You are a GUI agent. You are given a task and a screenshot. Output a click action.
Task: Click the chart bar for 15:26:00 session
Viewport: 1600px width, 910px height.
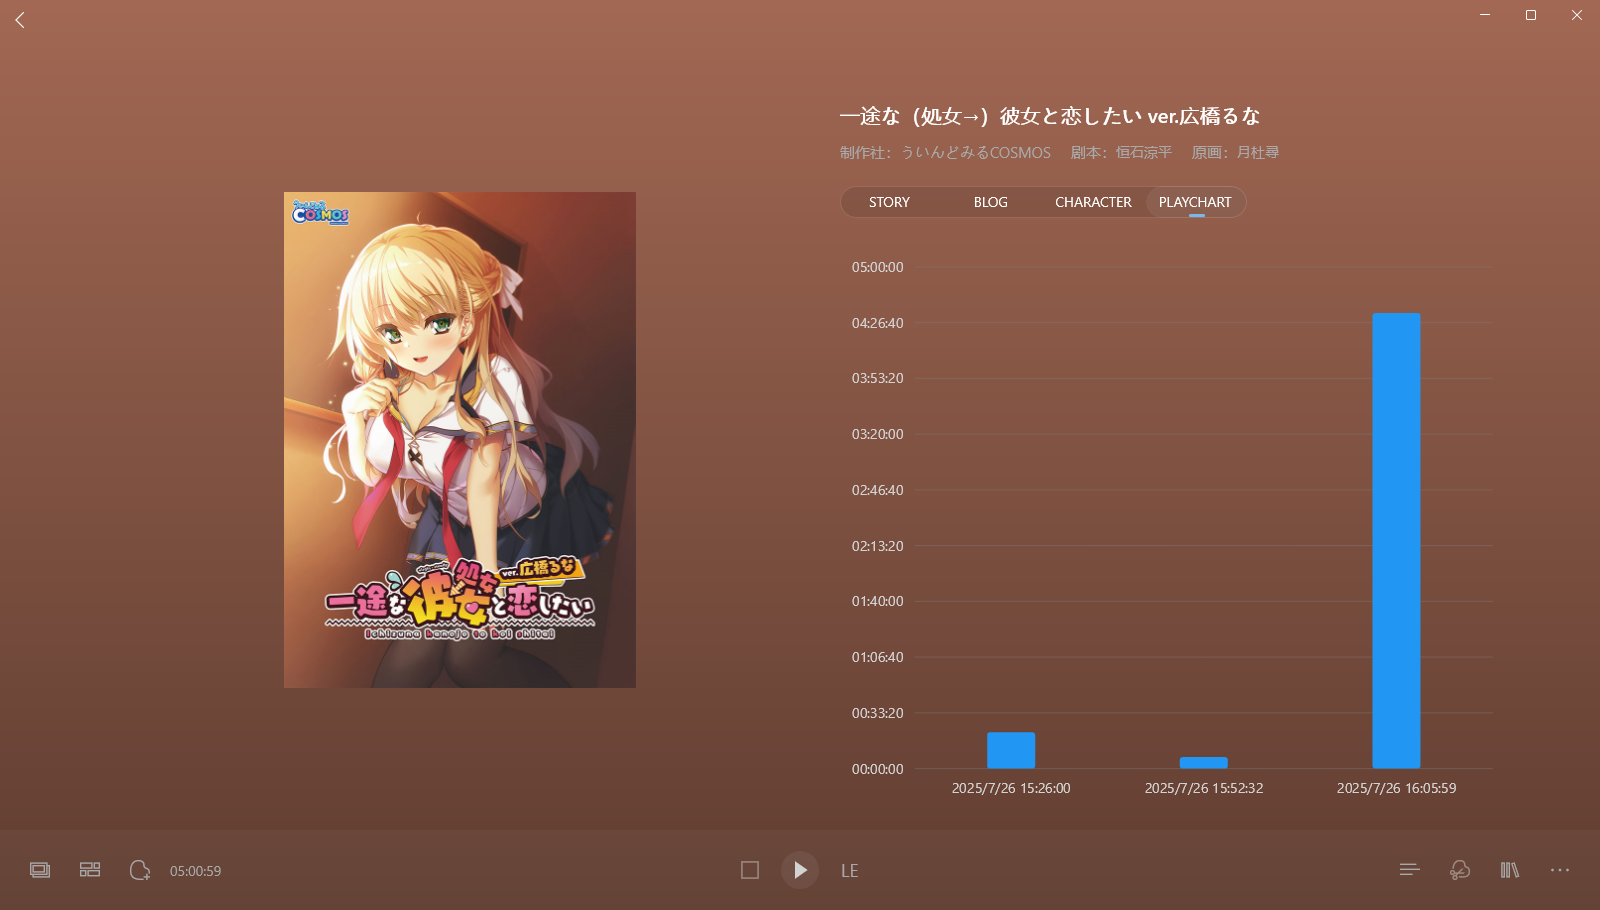1011,750
